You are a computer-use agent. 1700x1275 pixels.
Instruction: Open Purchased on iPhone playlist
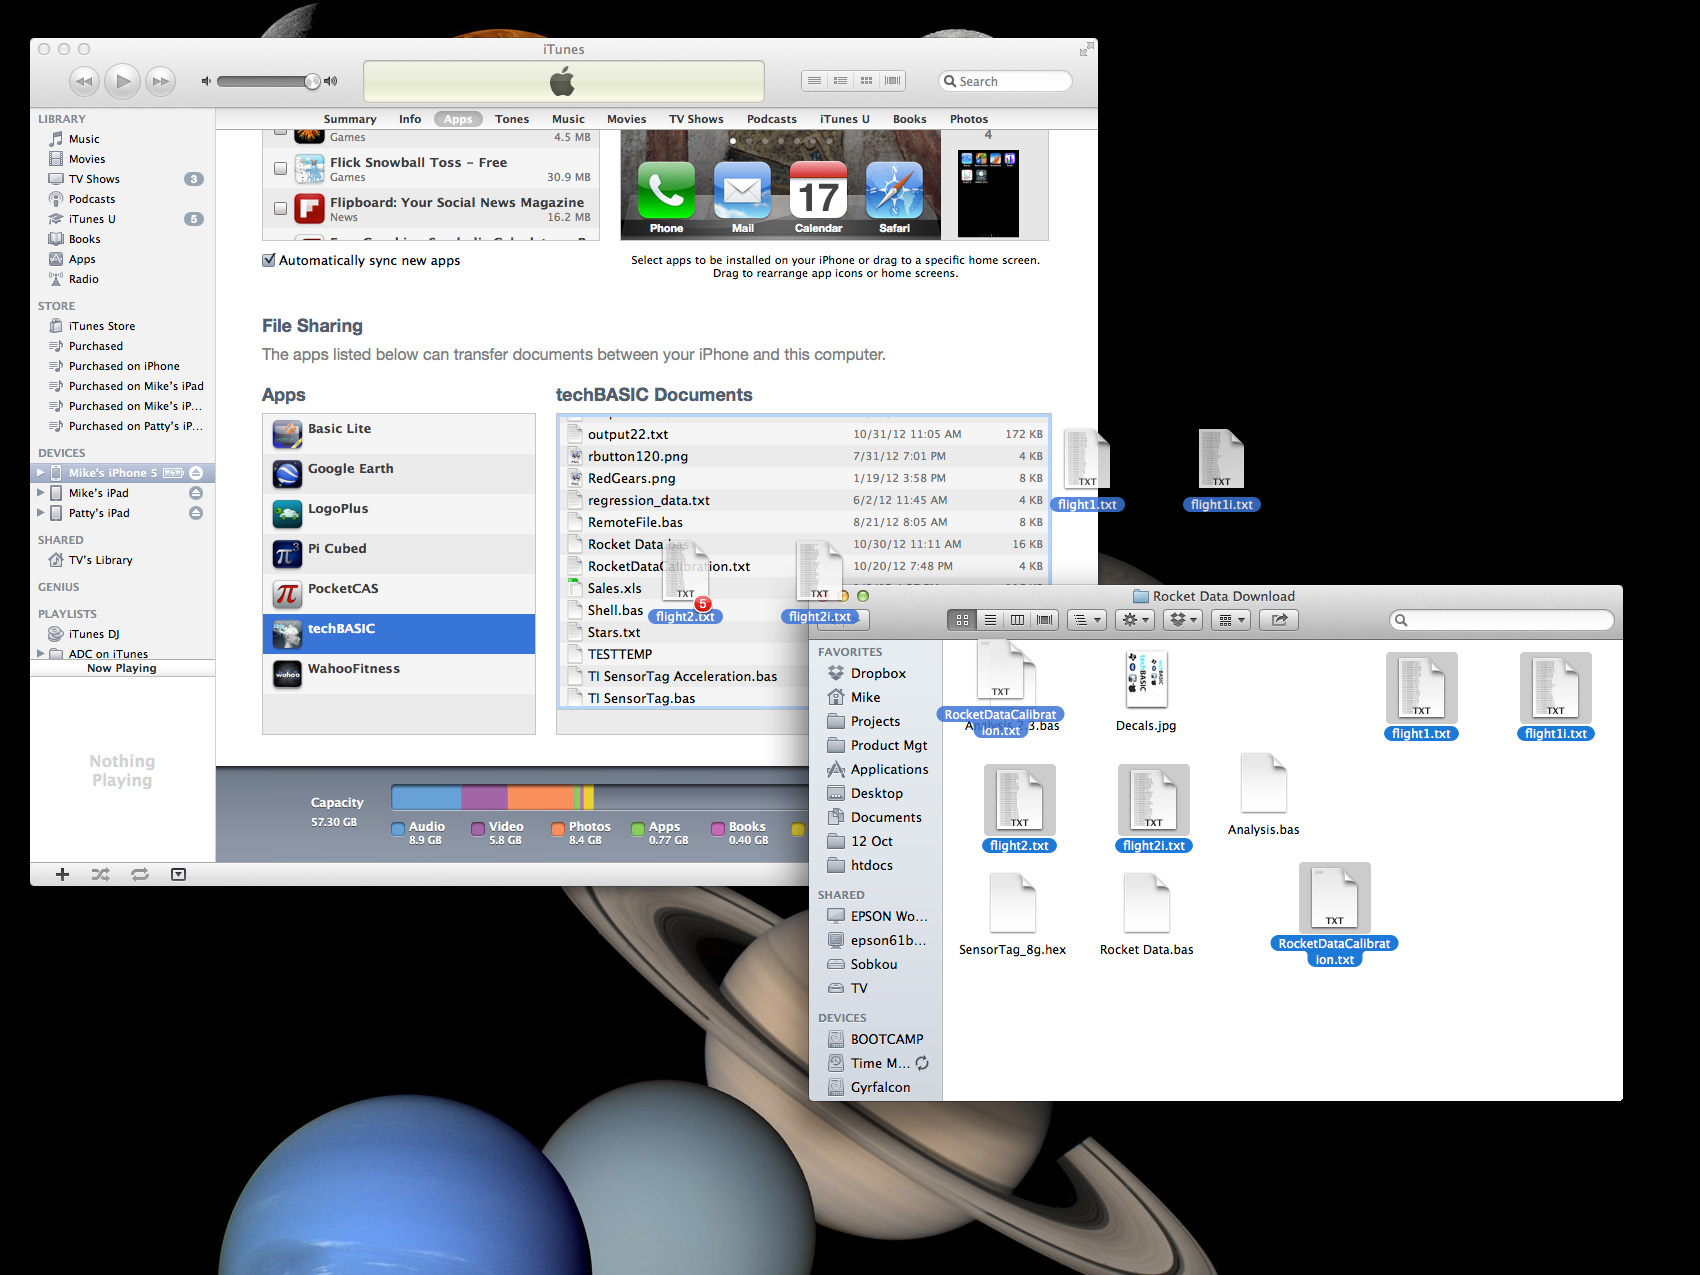(124, 366)
